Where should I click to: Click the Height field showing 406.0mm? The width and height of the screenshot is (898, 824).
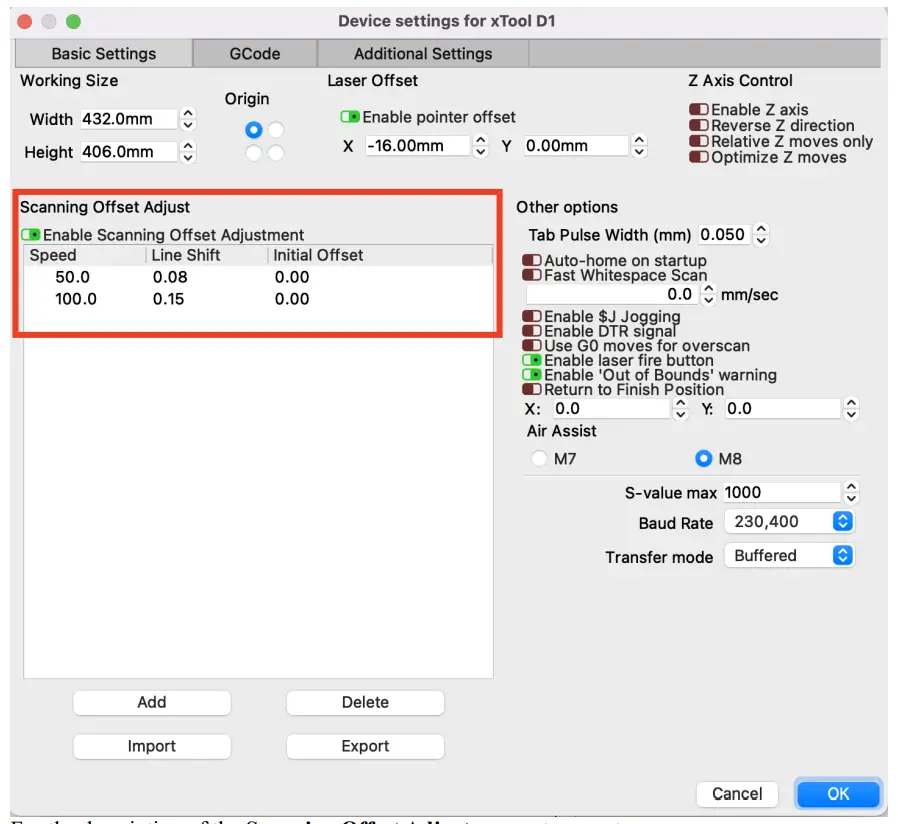tap(128, 152)
